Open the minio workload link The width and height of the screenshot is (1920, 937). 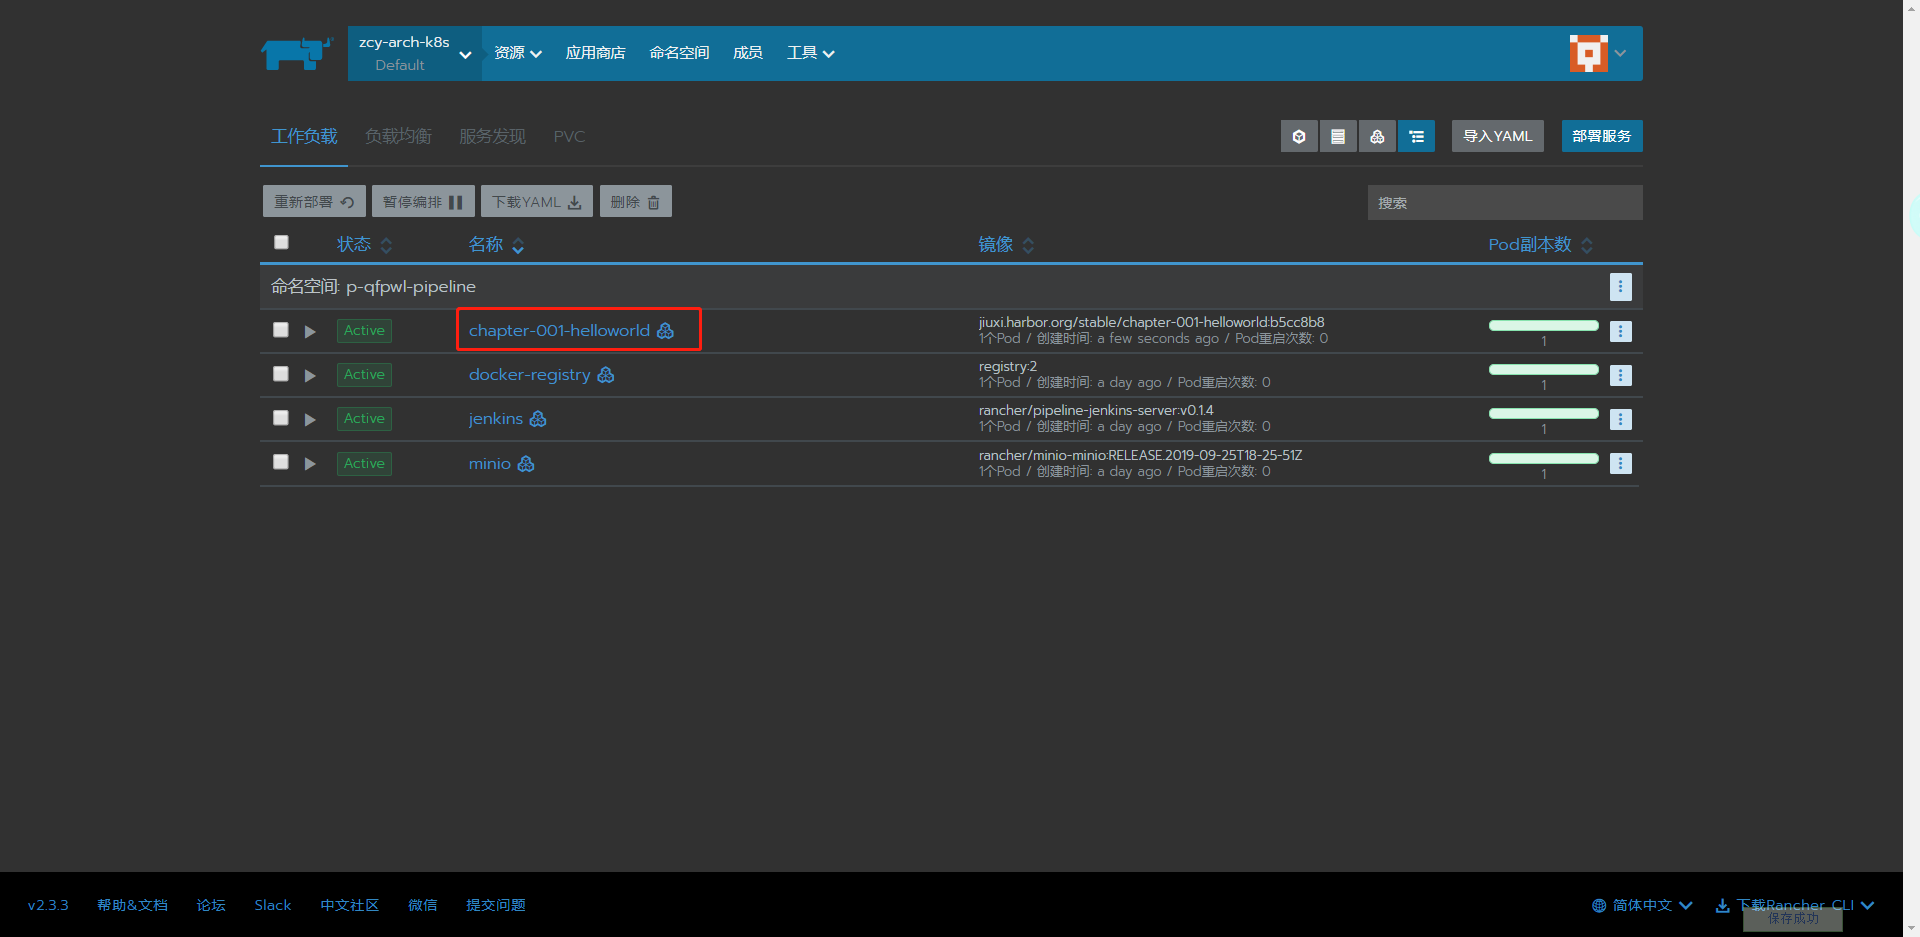point(490,464)
